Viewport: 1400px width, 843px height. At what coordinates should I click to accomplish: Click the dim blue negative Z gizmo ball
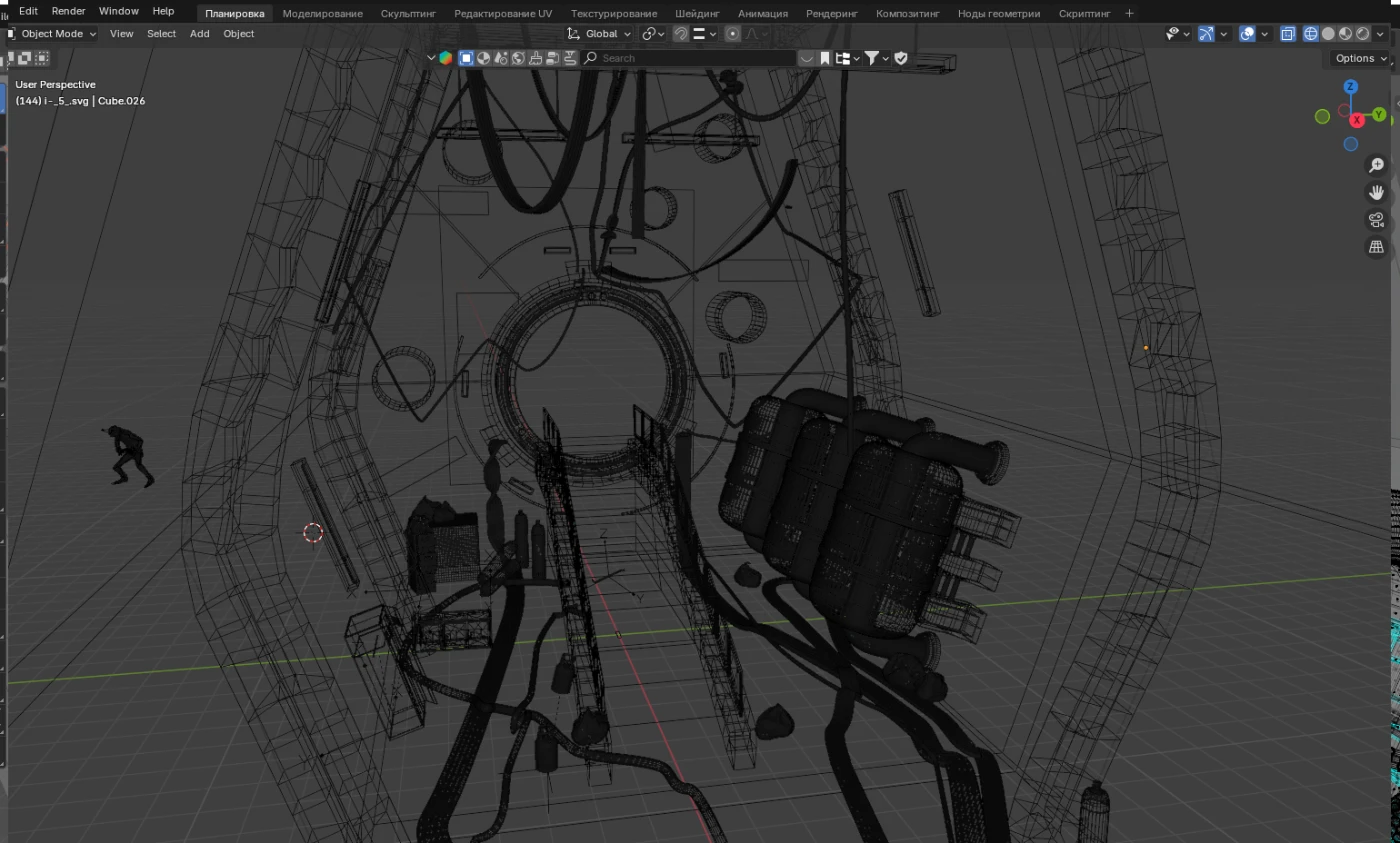(1351, 144)
